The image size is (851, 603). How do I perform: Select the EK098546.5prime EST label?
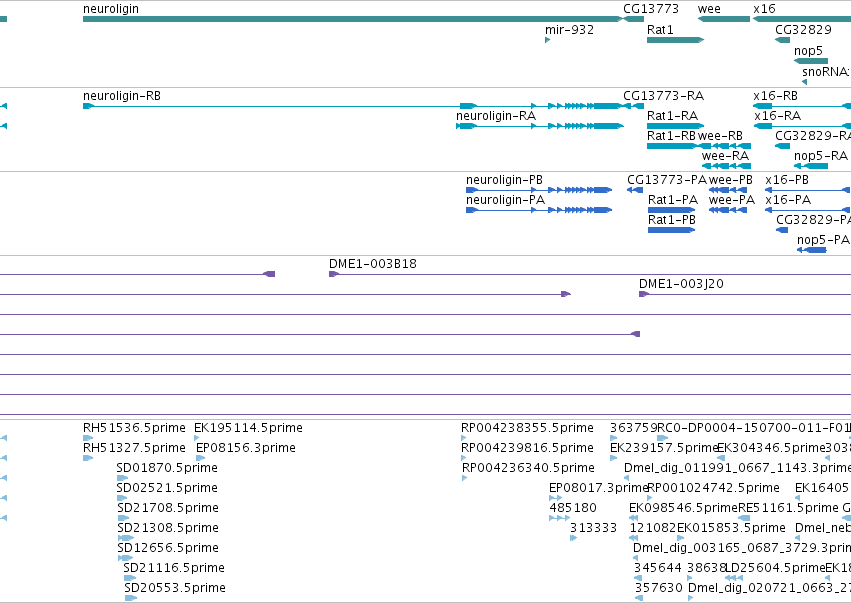(684, 507)
